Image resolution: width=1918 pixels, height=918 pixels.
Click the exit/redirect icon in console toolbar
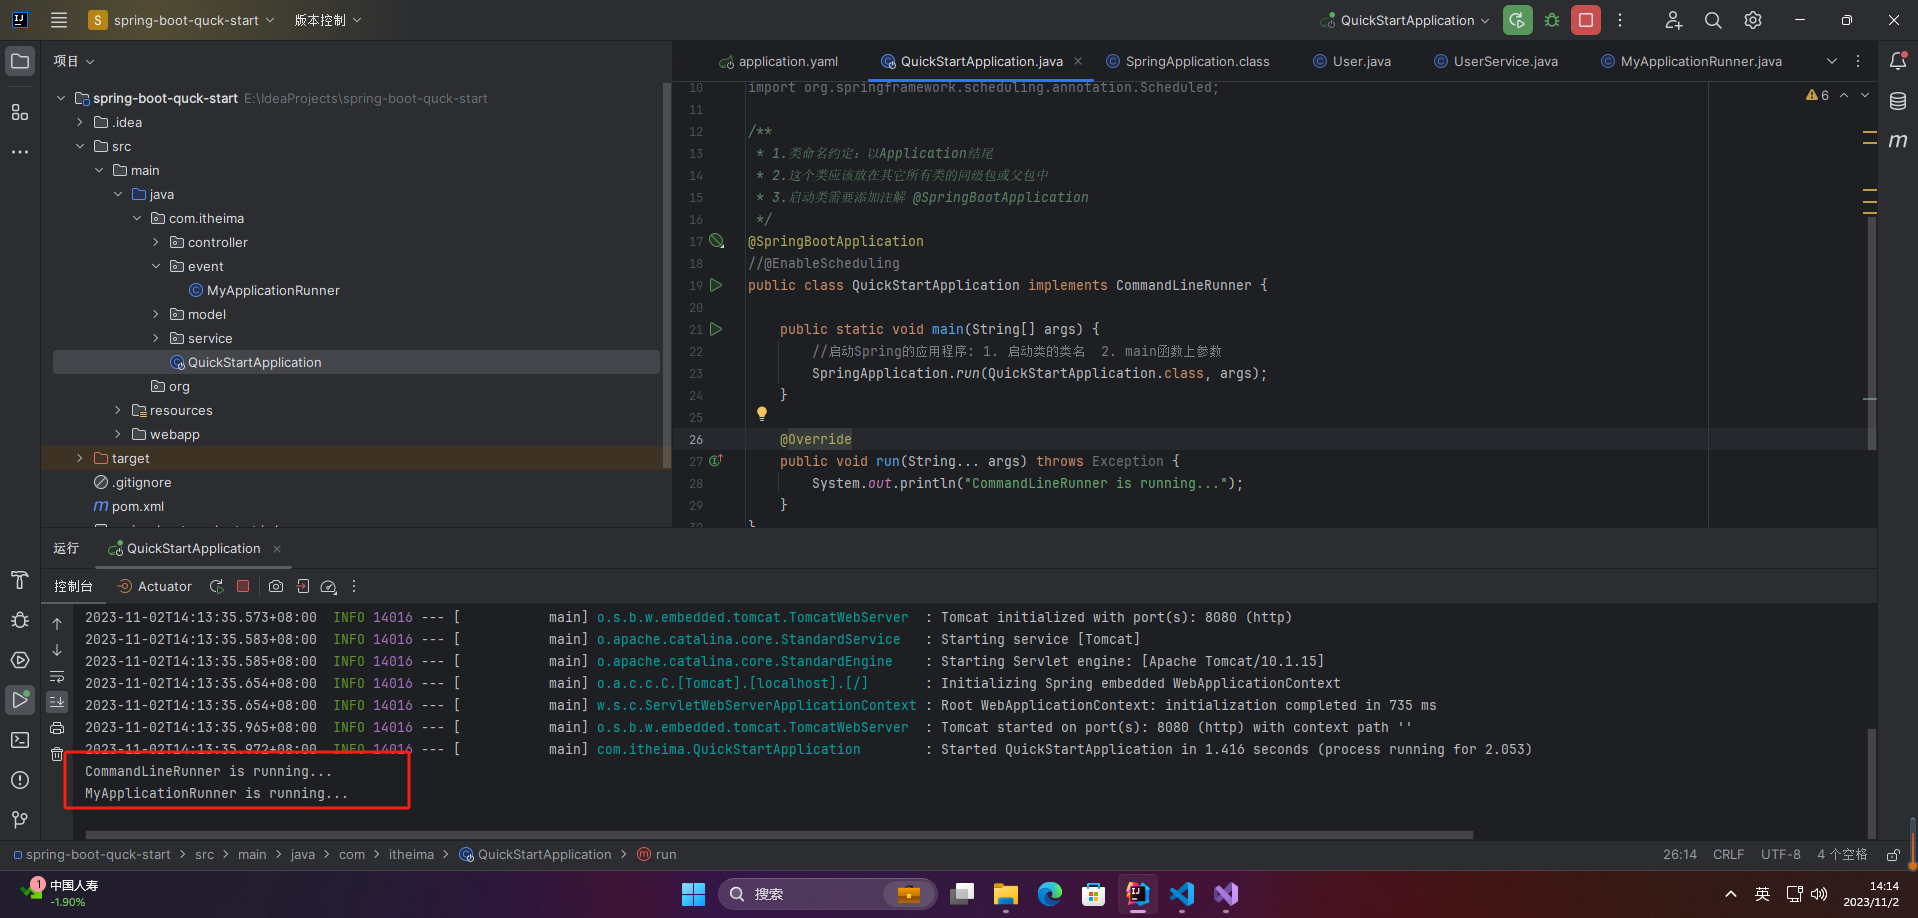302,586
